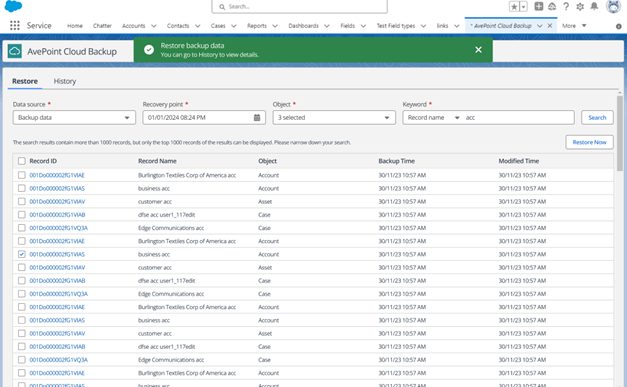
Task: Open the Favorites list dropdown arrow
Action: (x=523, y=6)
